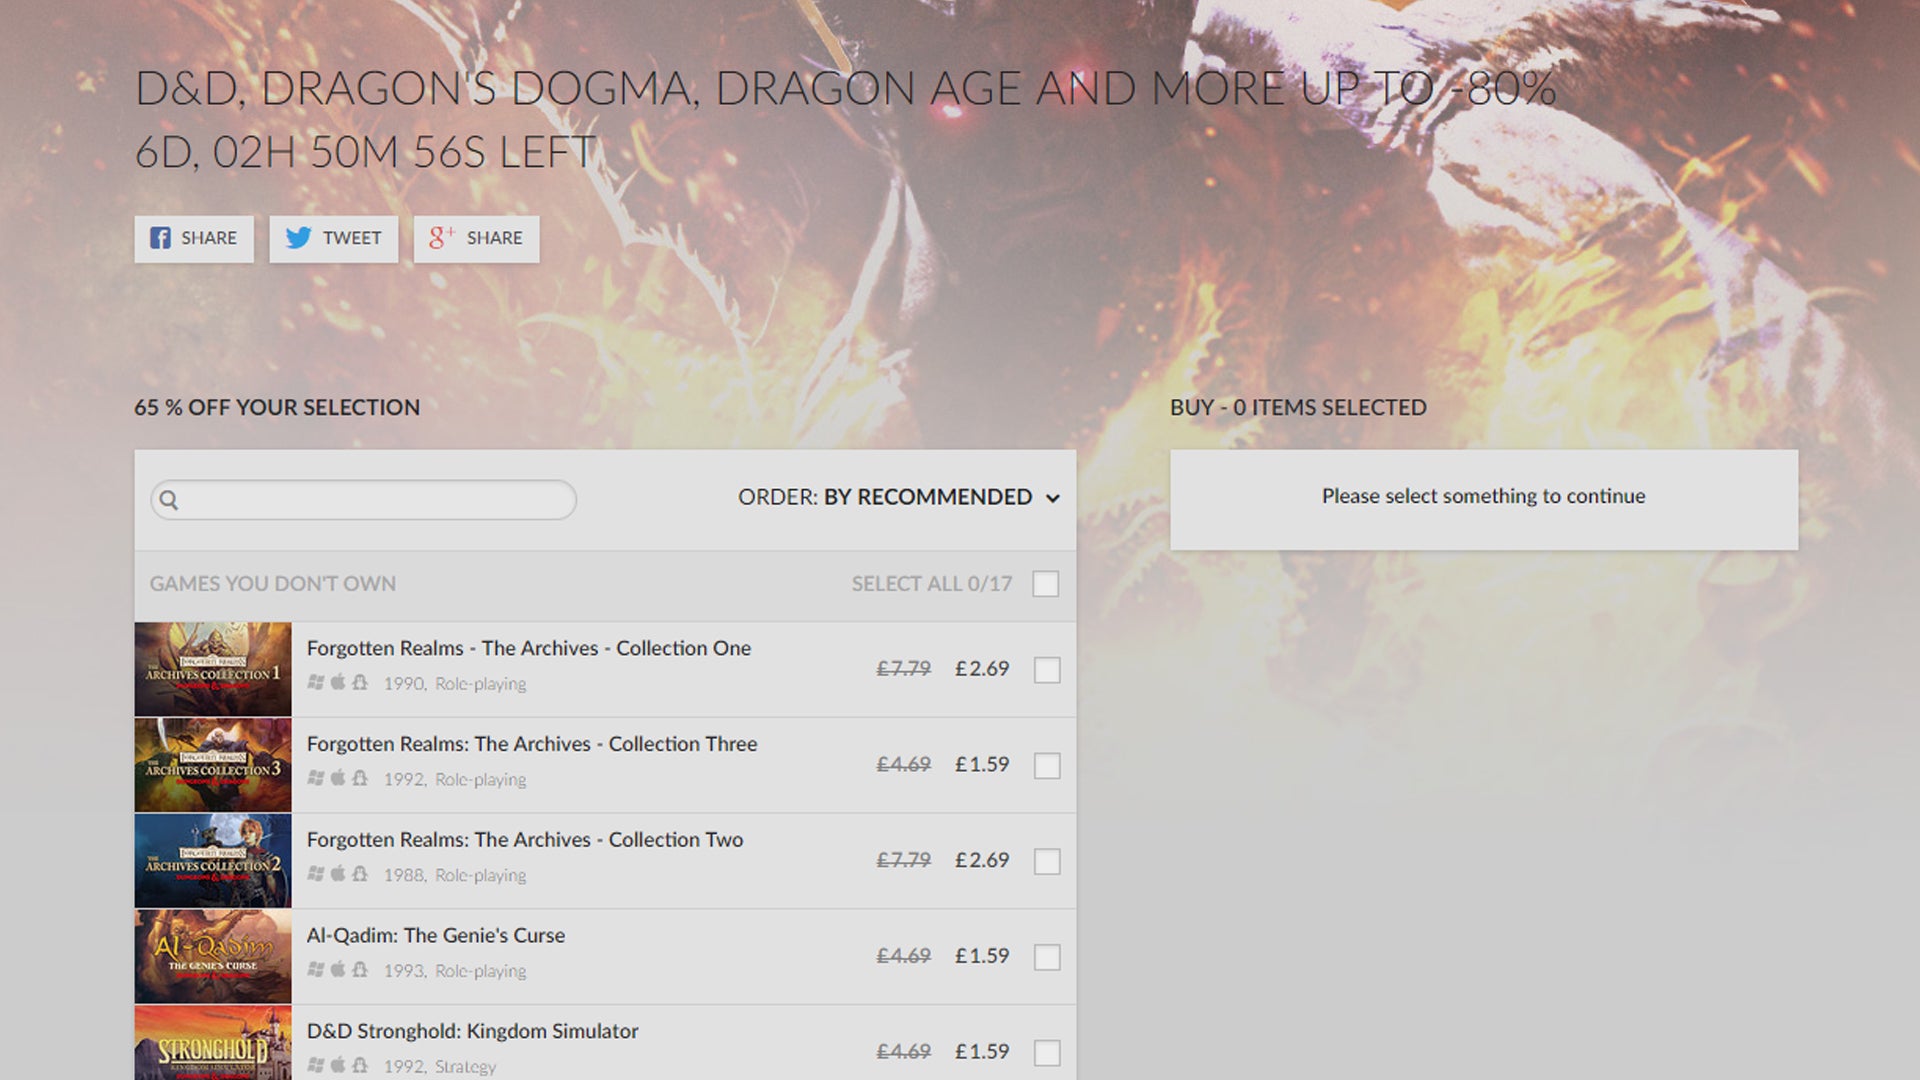Open Forgotten Realms Collection Two title link
This screenshot has height=1080, width=1920.
point(525,840)
